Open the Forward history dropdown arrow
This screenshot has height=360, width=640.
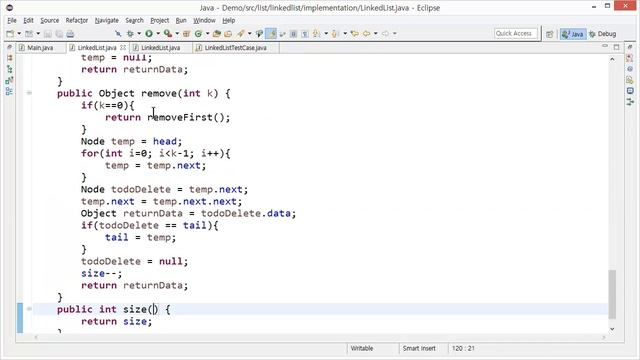(x=394, y=33)
